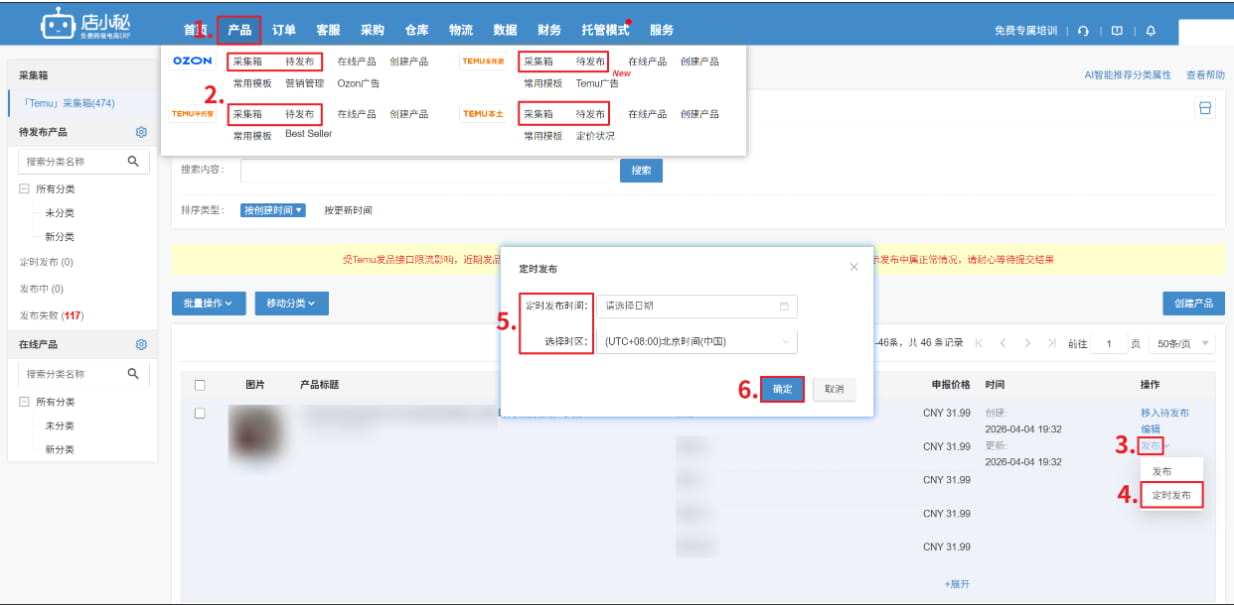Click magnifier in 待发布产品 category search
Image resolution: width=1234 pixels, height=605 pixels.
coord(133,161)
